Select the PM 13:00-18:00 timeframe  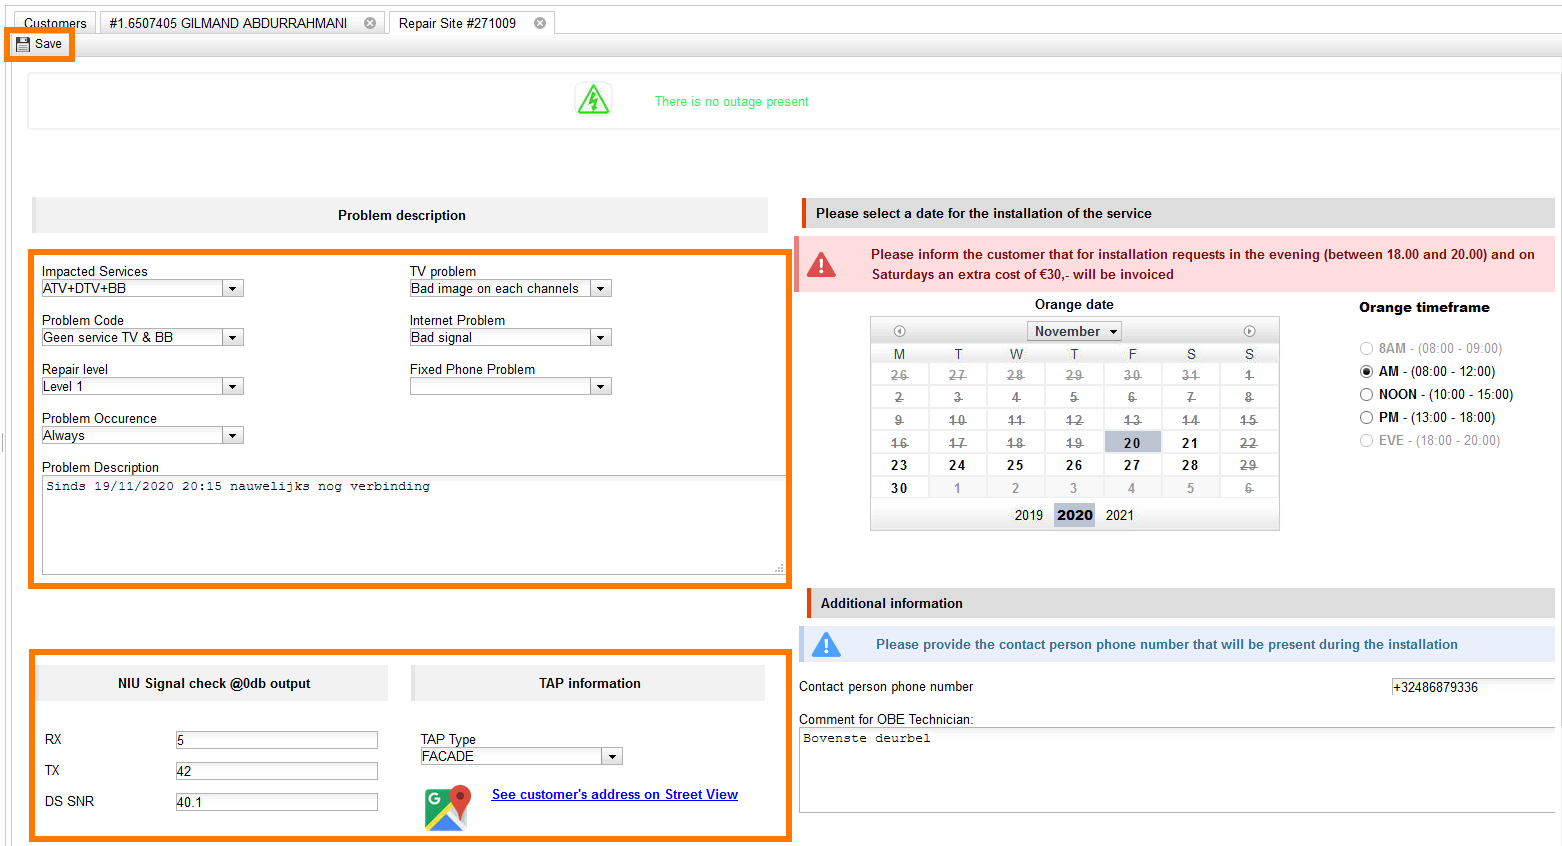coord(1366,418)
